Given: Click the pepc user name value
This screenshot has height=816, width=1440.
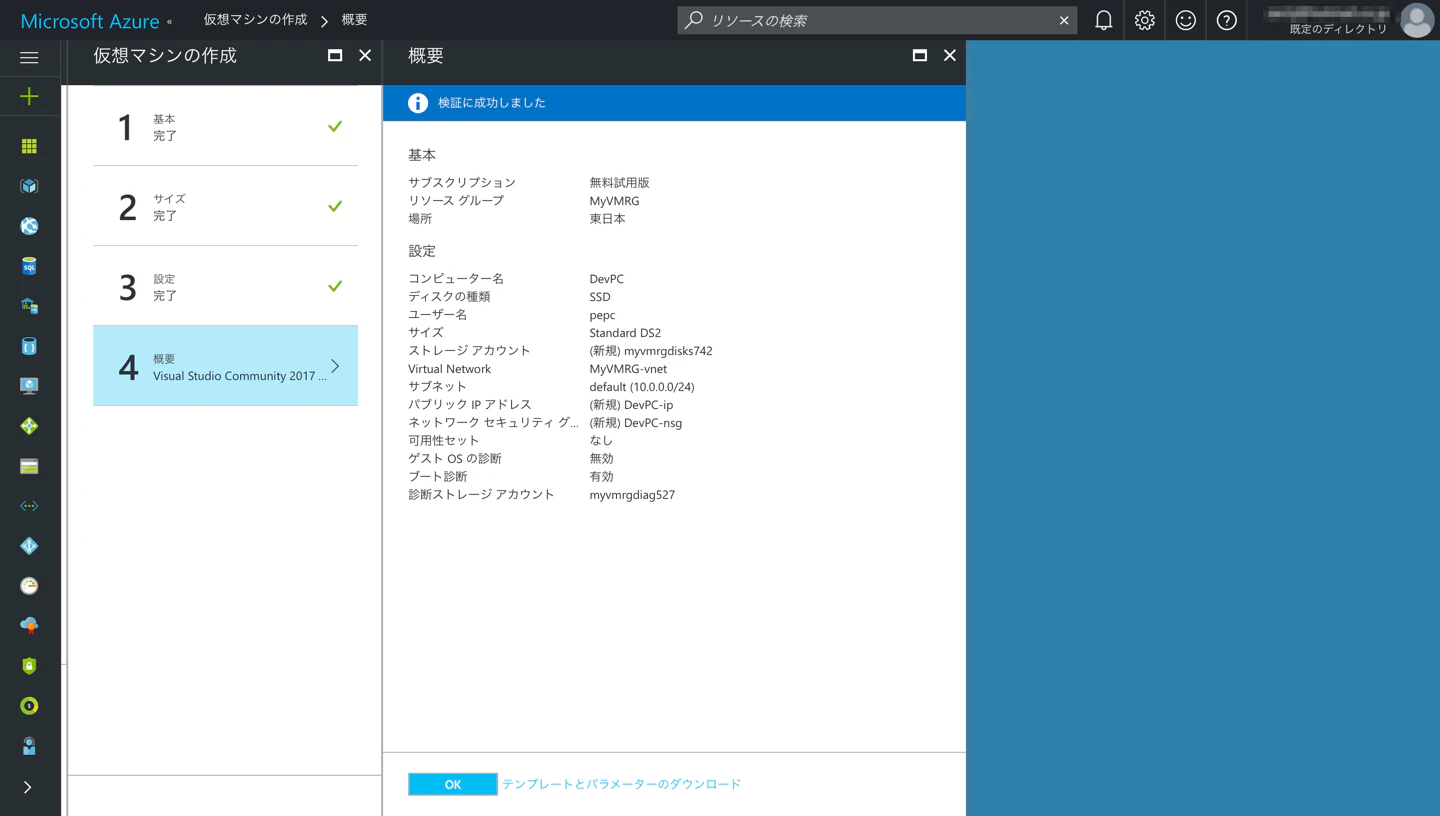Looking at the screenshot, I should [602, 315].
